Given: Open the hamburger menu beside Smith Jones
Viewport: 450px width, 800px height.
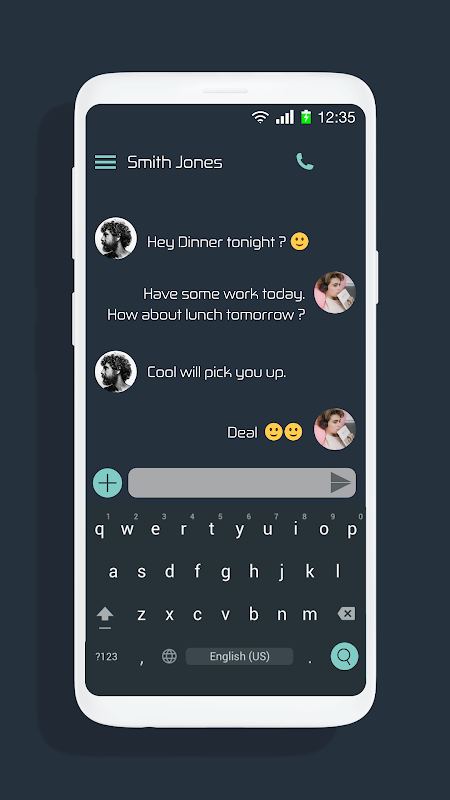Looking at the screenshot, I should 105,162.
